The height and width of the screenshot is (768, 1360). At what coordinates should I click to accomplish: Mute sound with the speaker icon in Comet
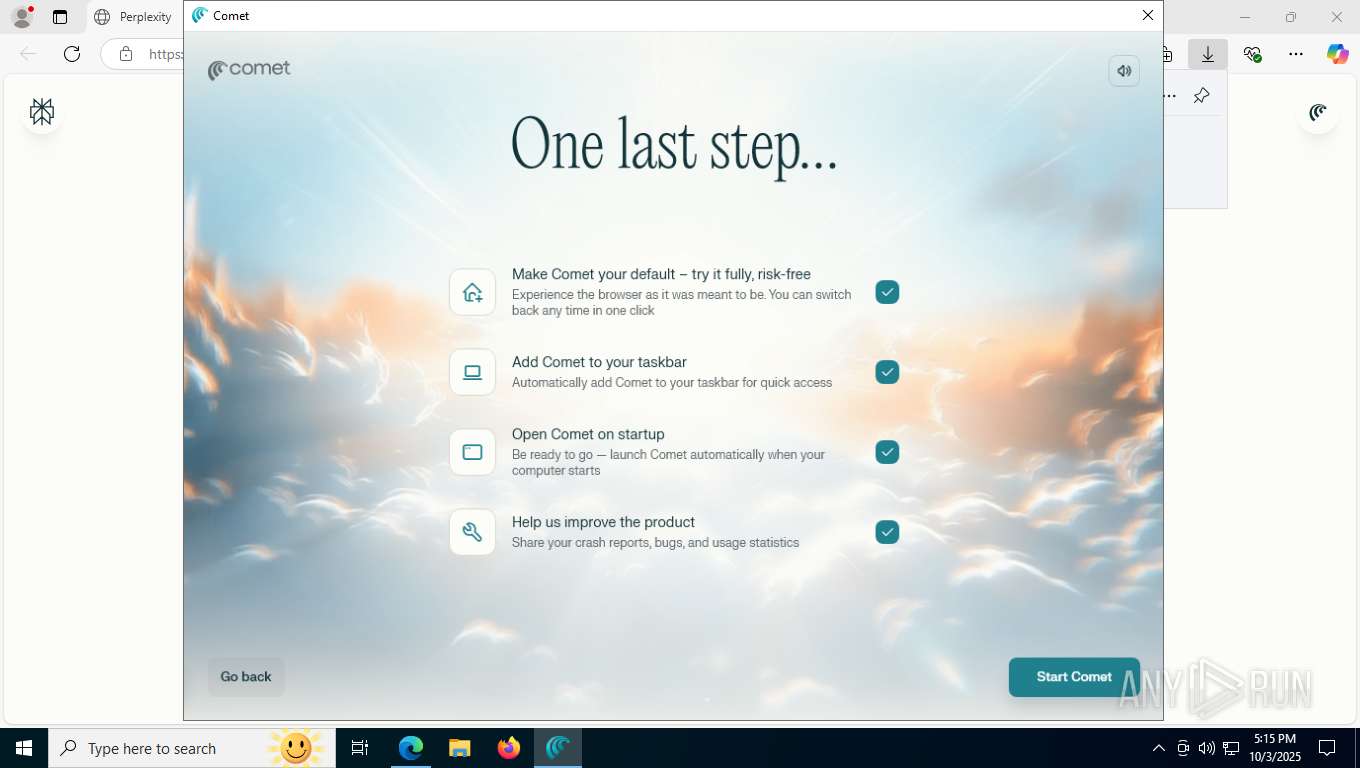point(1124,71)
